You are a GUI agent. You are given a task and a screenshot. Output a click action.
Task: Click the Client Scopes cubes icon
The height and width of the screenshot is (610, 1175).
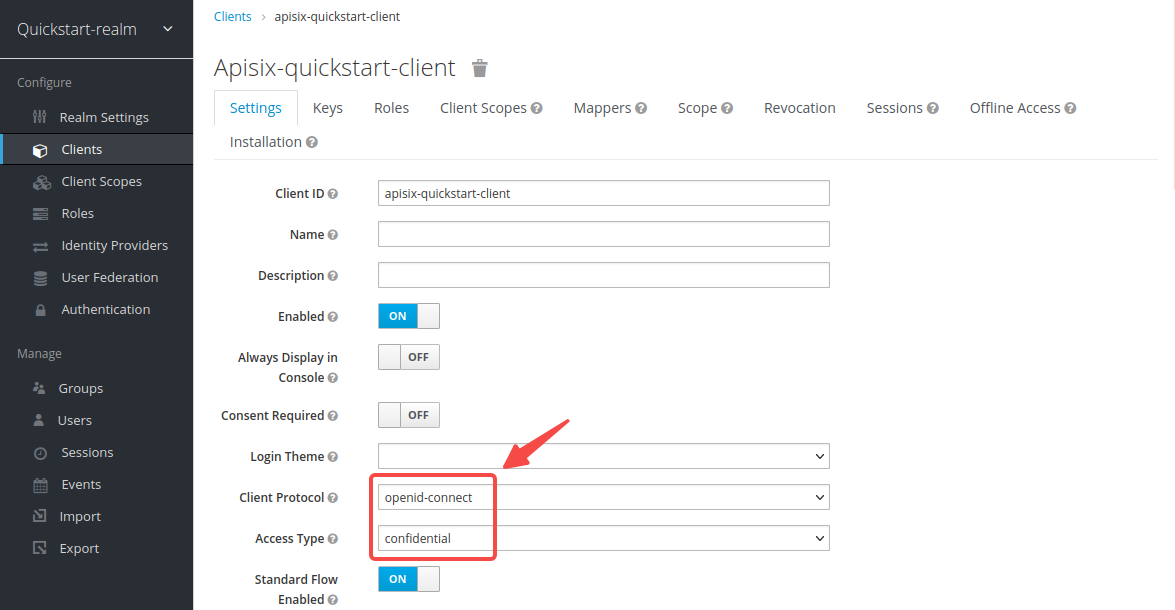click(x=41, y=182)
